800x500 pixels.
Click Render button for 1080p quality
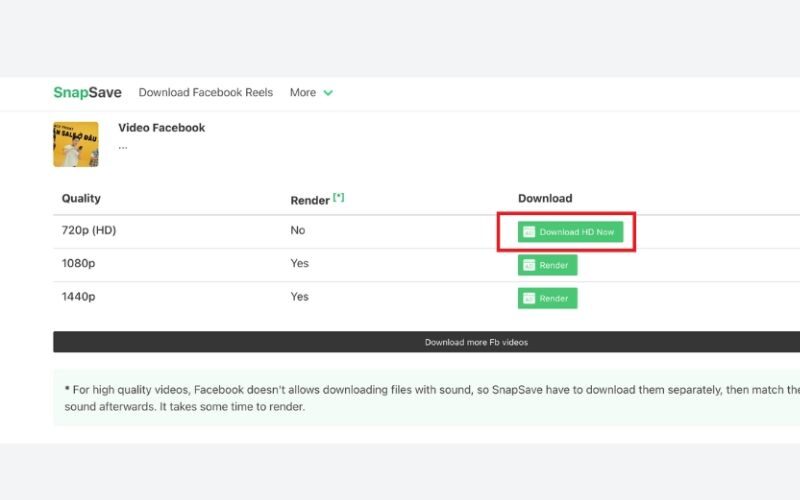coord(547,265)
